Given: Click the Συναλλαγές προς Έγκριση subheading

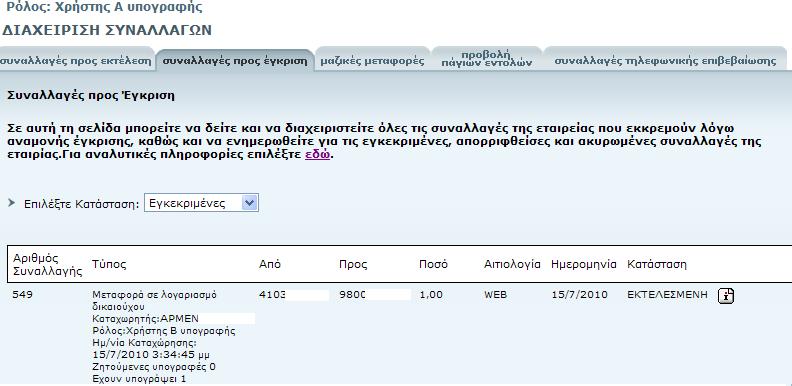Looking at the screenshot, I should [91, 95].
